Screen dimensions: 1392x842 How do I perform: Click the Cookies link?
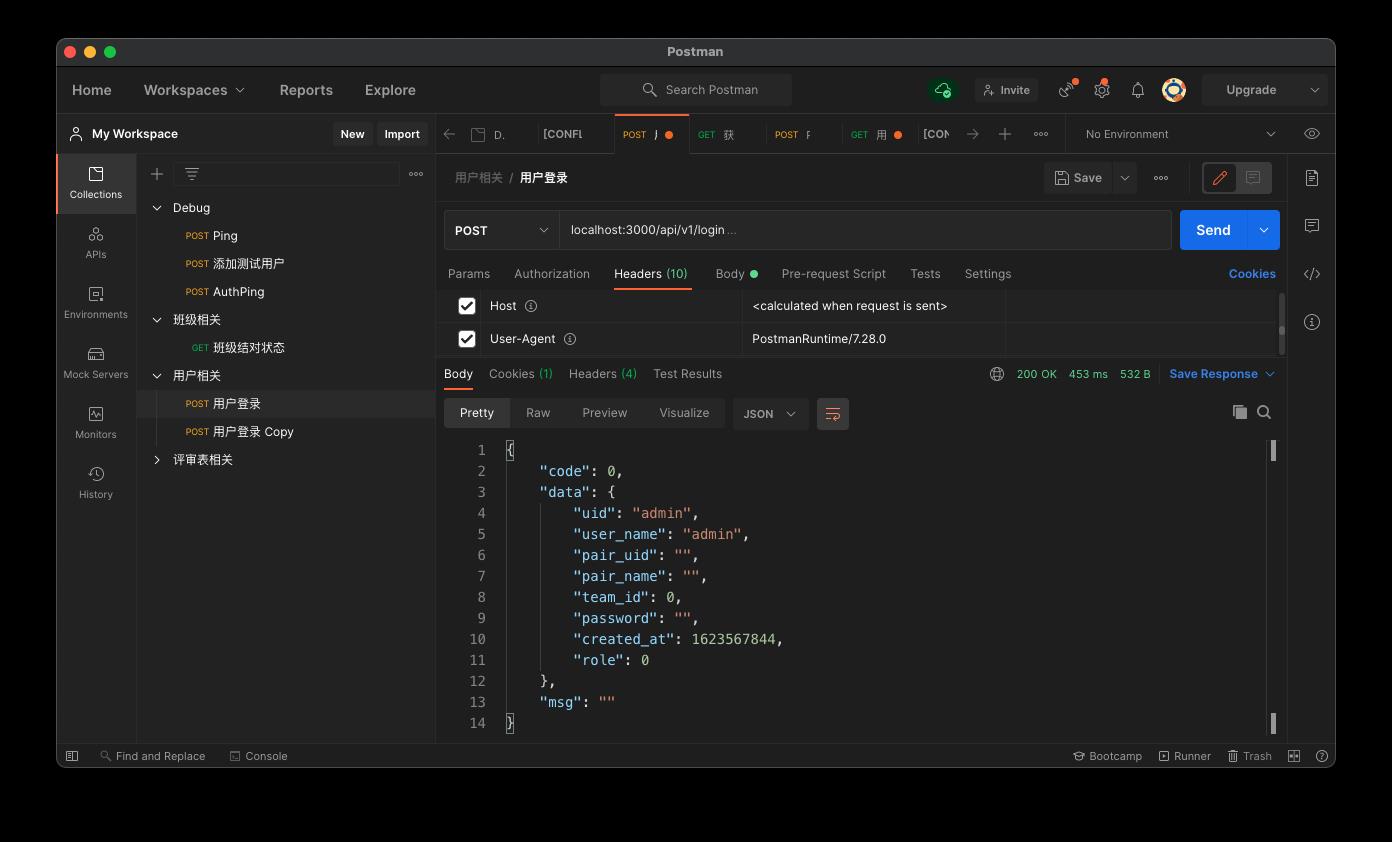click(x=1252, y=274)
